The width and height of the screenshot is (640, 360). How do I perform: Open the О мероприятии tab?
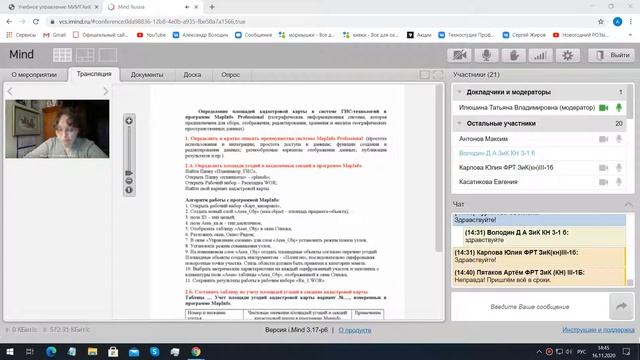tap(34, 75)
